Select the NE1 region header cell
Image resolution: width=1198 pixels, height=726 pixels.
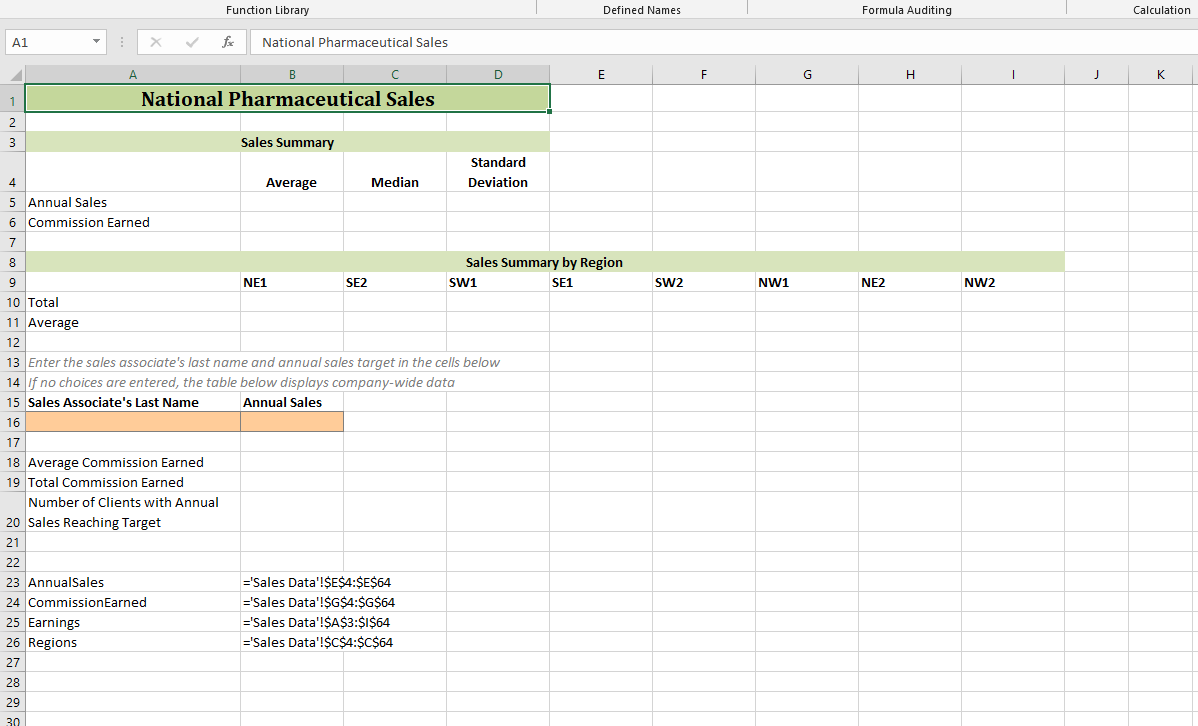(x=291, y=282)
